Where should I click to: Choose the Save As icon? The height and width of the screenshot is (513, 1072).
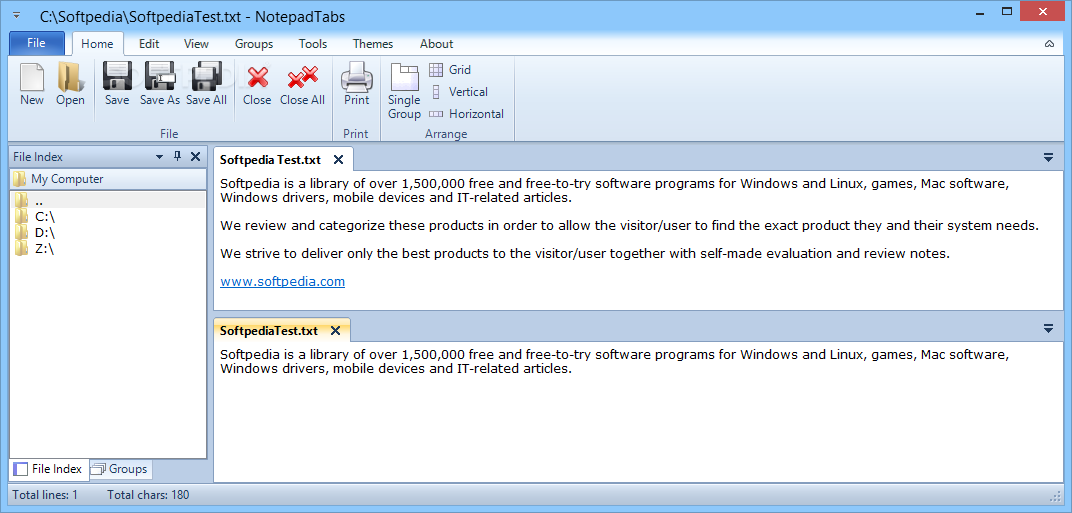[160, 84]
